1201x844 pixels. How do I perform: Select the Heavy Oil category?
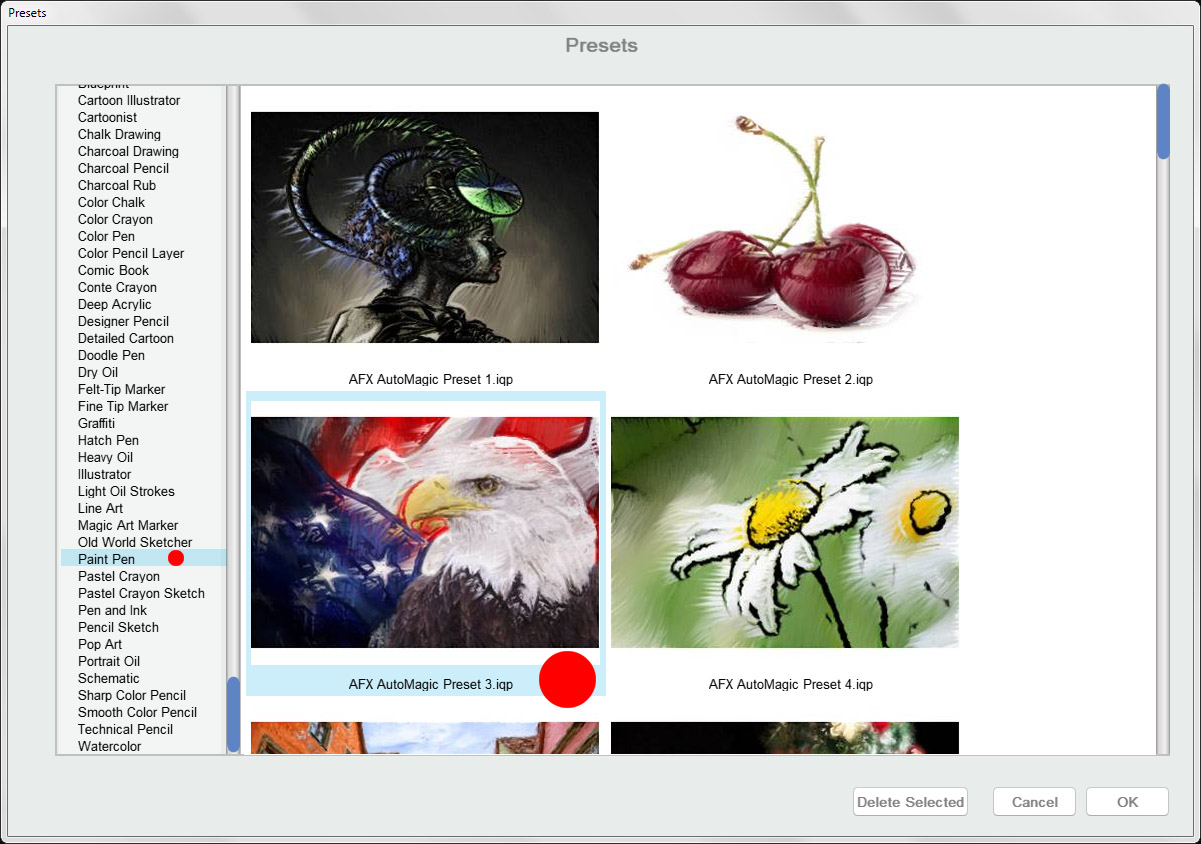click(105, 457)
